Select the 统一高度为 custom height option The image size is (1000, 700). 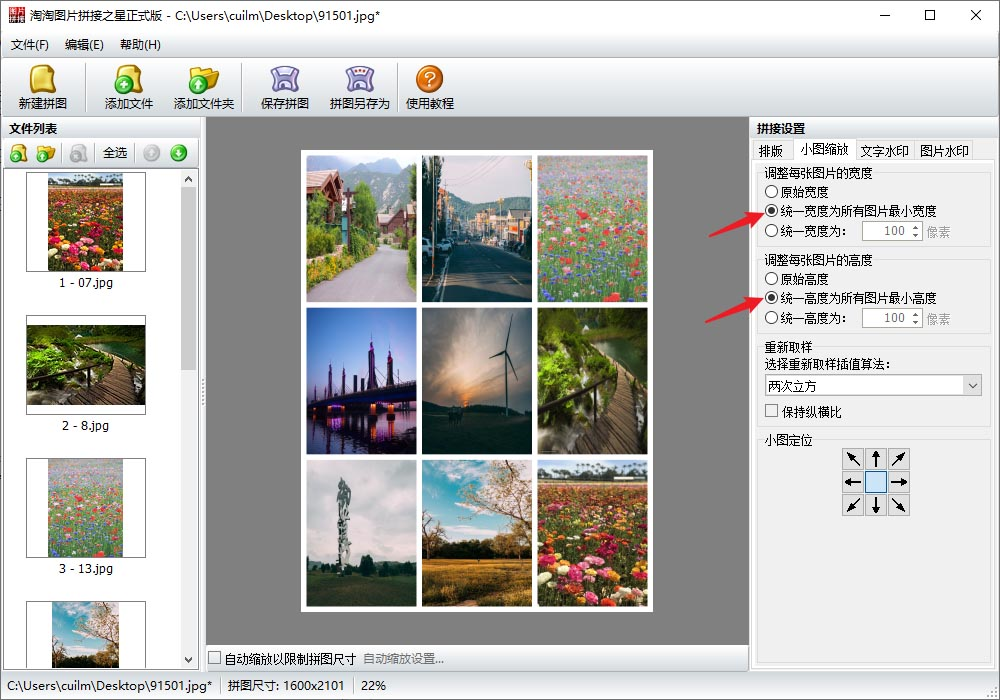click(771, 318)
